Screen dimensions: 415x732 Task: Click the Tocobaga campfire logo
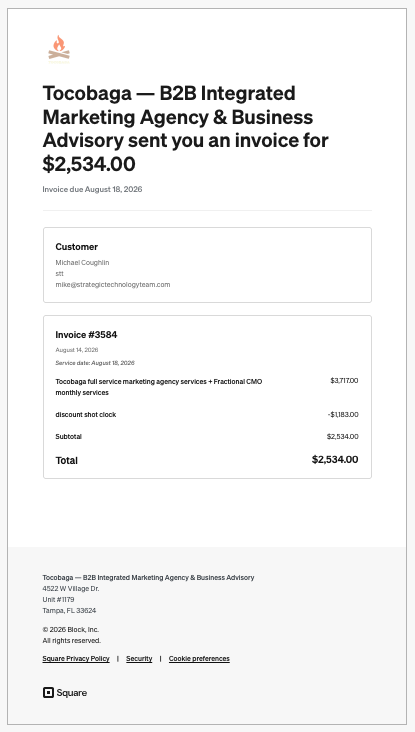click(59, 49)
